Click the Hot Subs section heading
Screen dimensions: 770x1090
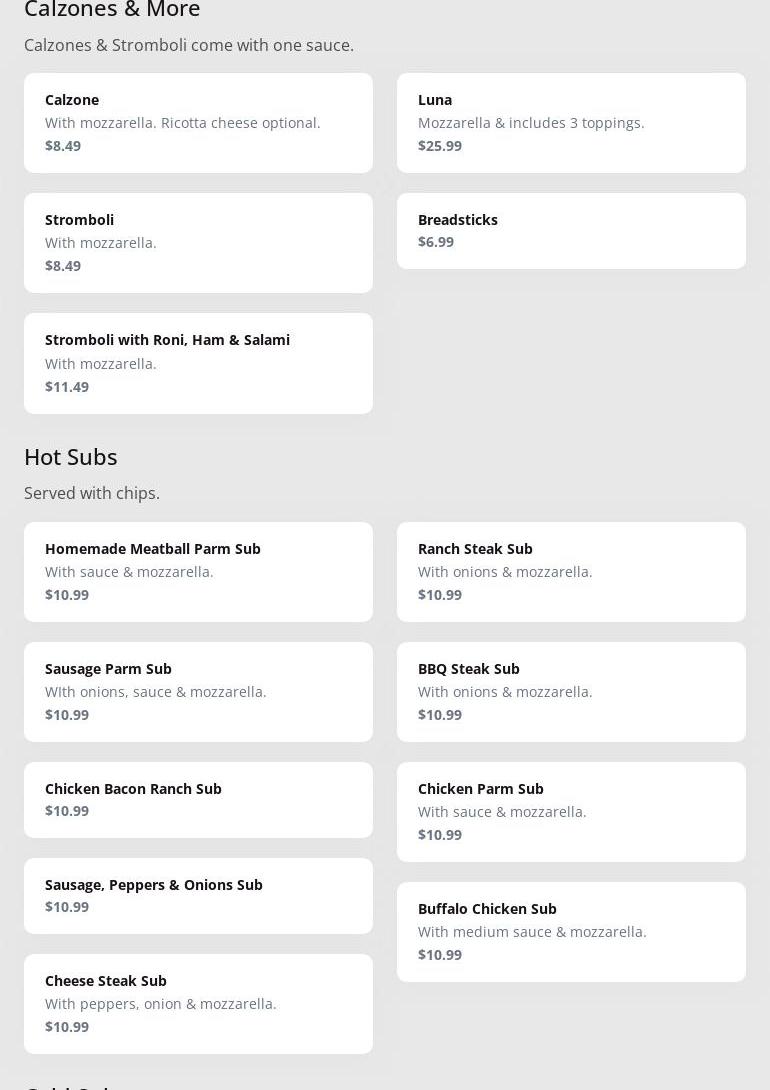[71, 457]
